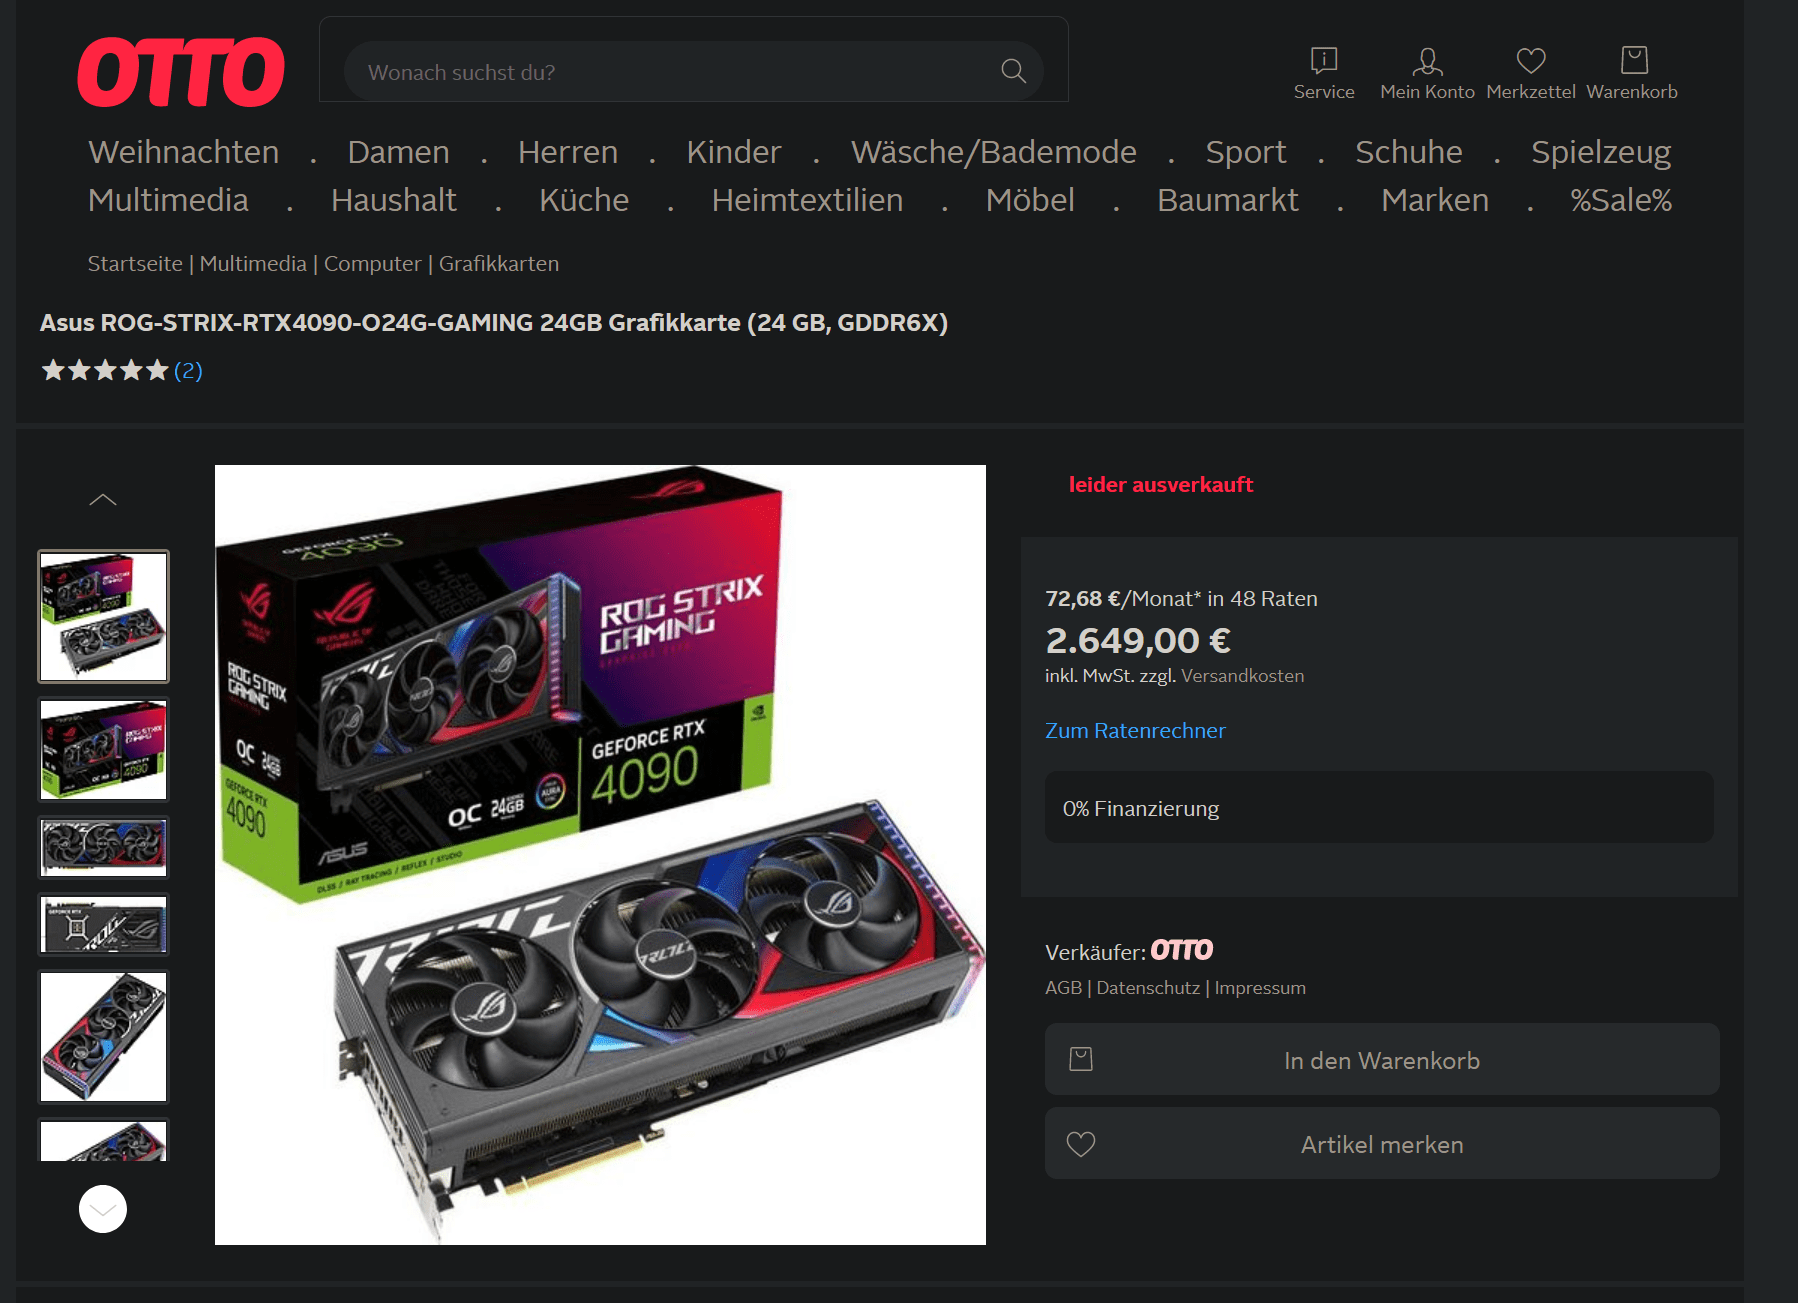This screenshot has width=1798, height=1303.
Task: Click the OTTO seller logo
Action: click(1181, 950)
